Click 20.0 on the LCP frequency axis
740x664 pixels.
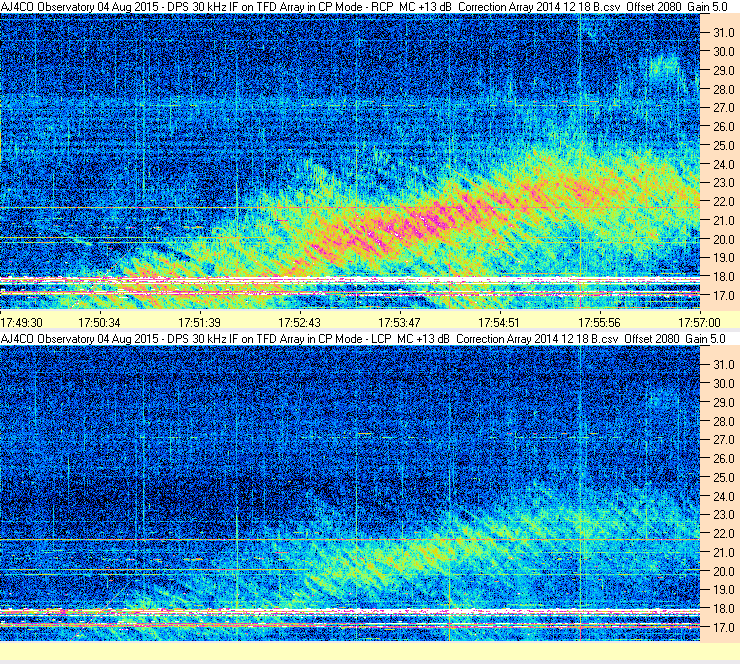(x=723, y=572)
